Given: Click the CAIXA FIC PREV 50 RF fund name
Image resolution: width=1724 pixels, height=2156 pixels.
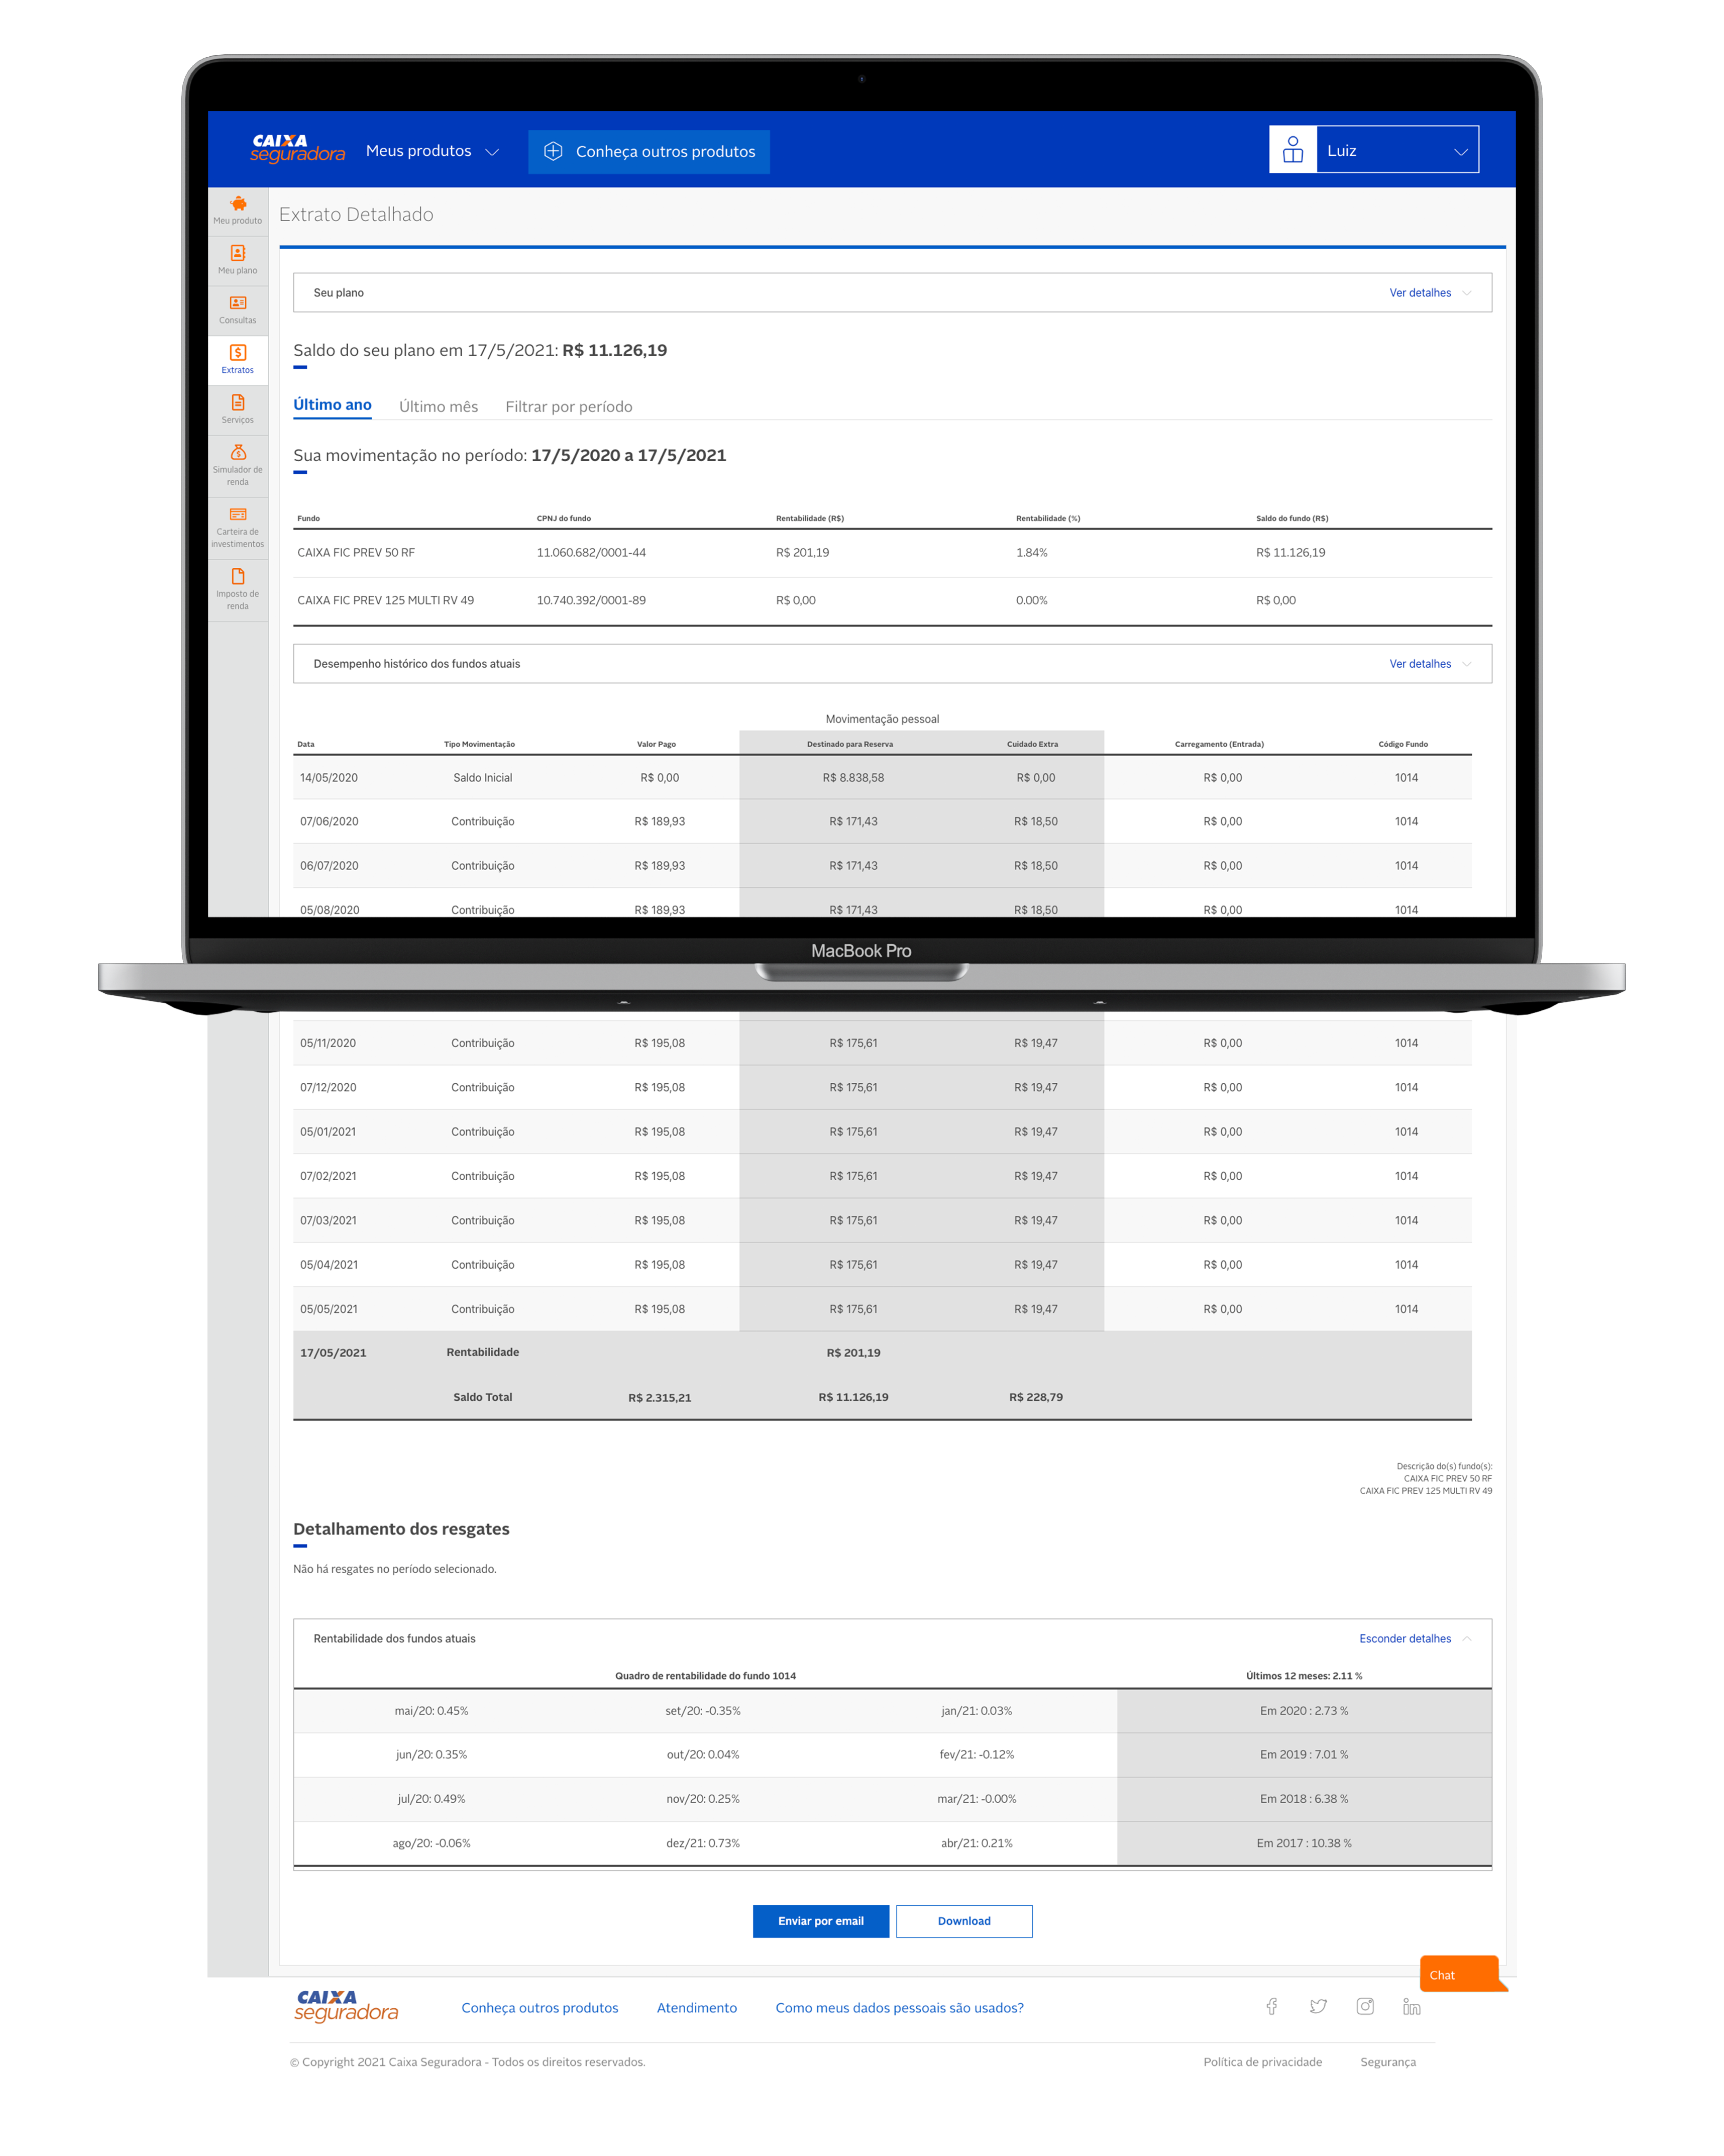Looking at the screenshot, I should pos(356,553).
